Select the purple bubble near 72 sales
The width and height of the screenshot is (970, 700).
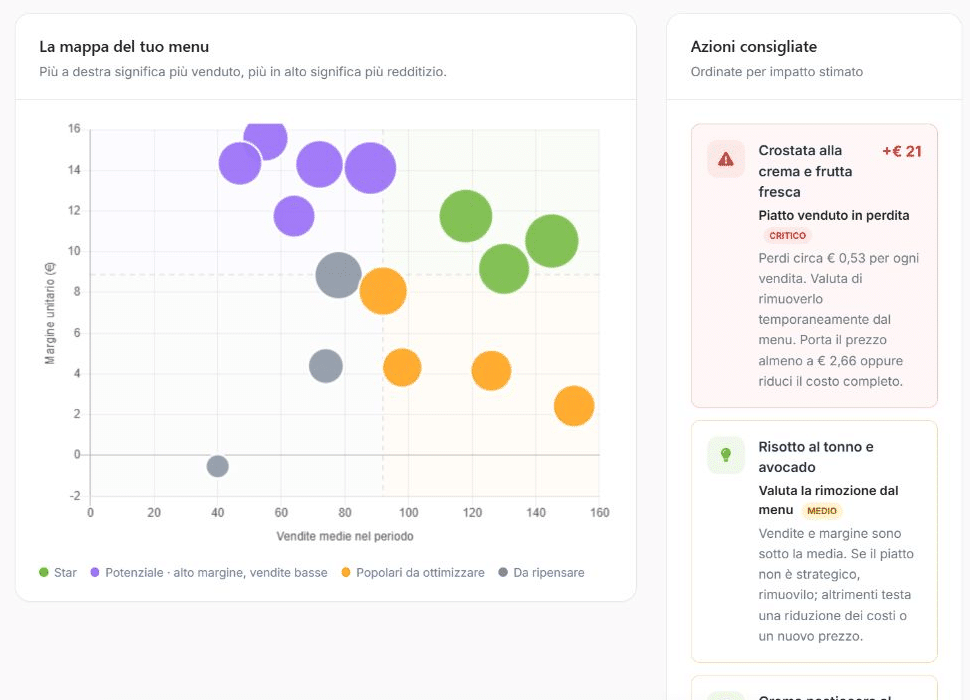(319, 164)
